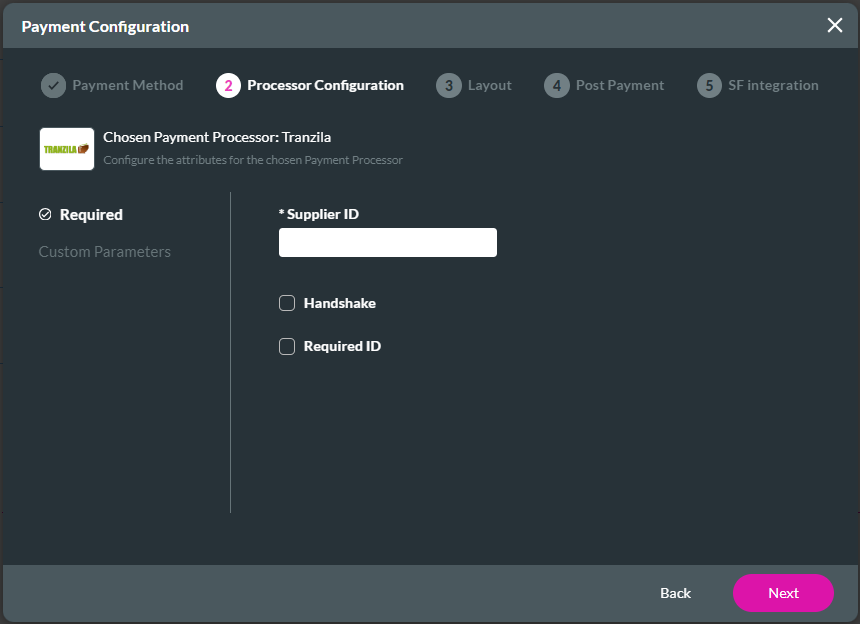Click the Tranzila payment processor logo
The image size is (860, 624).
tap(66, 148)
